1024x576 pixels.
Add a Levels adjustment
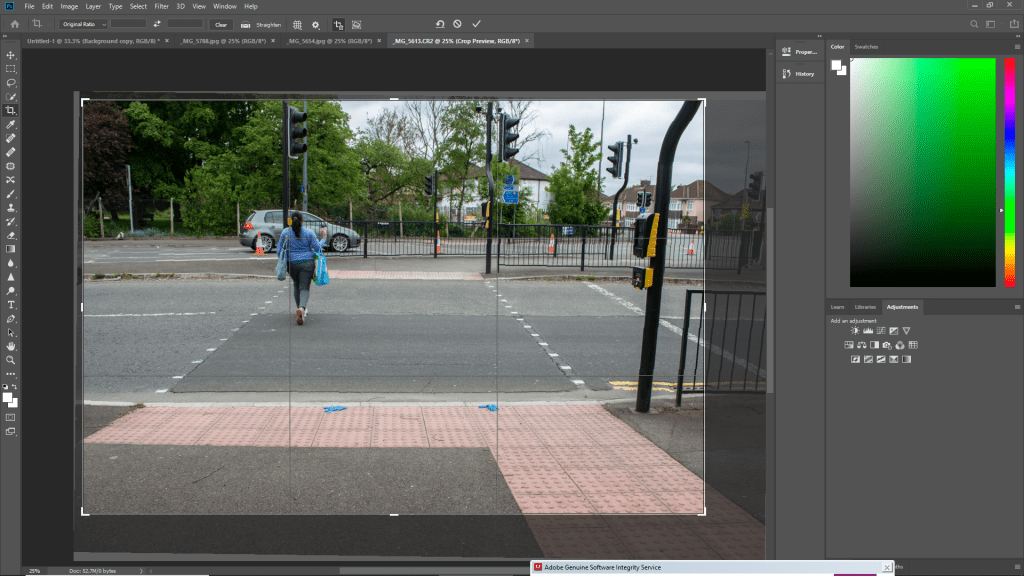pos(868,330)
